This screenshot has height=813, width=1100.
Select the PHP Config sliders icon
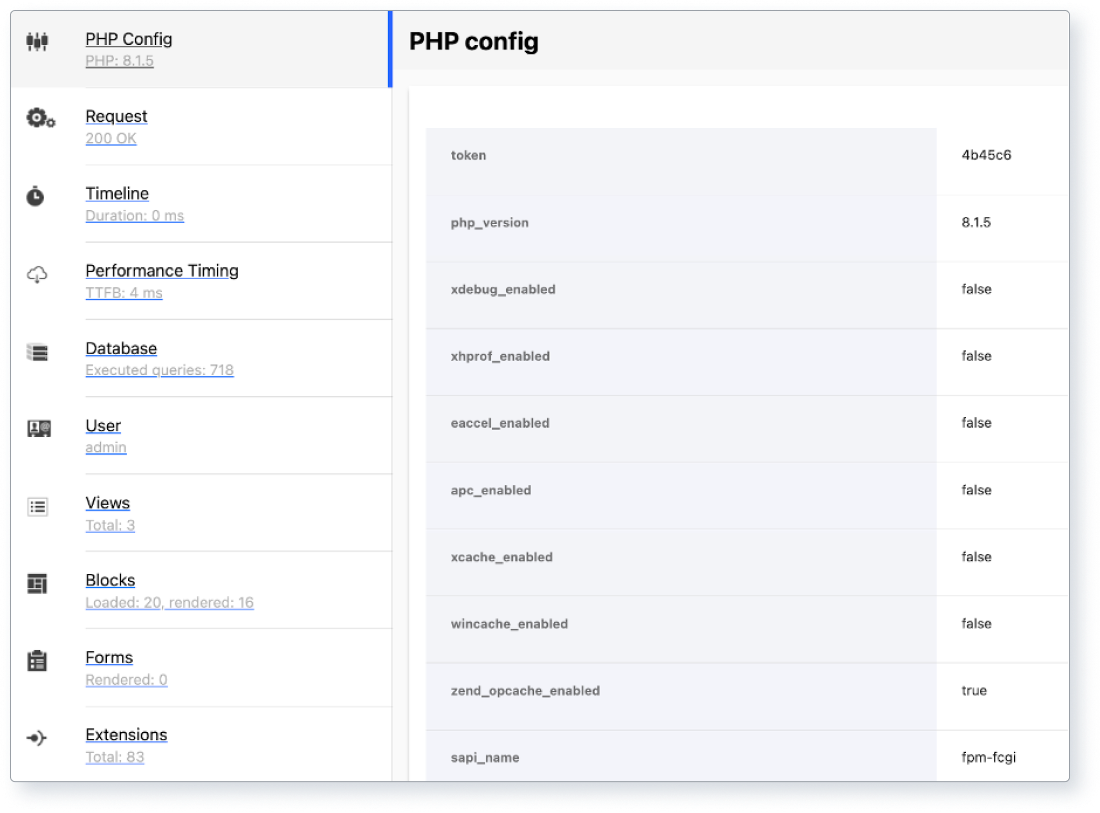pyautogui.click(x=36, y=42)
